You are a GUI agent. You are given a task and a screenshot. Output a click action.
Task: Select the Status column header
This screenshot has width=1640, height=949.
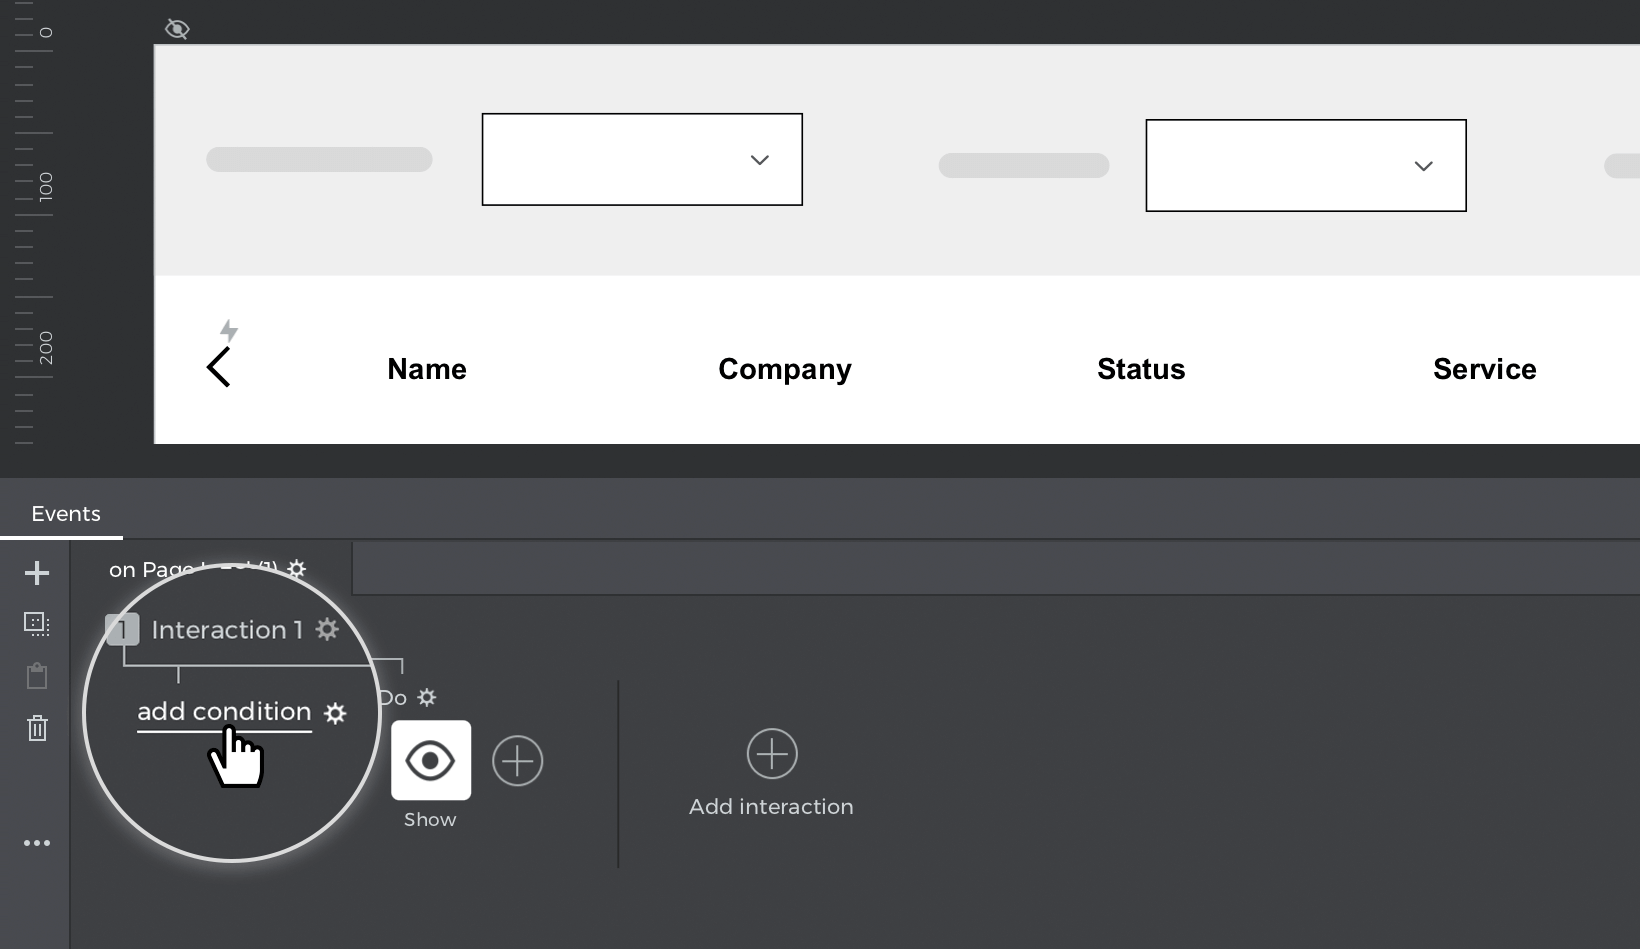click(x=1141, y=369)
